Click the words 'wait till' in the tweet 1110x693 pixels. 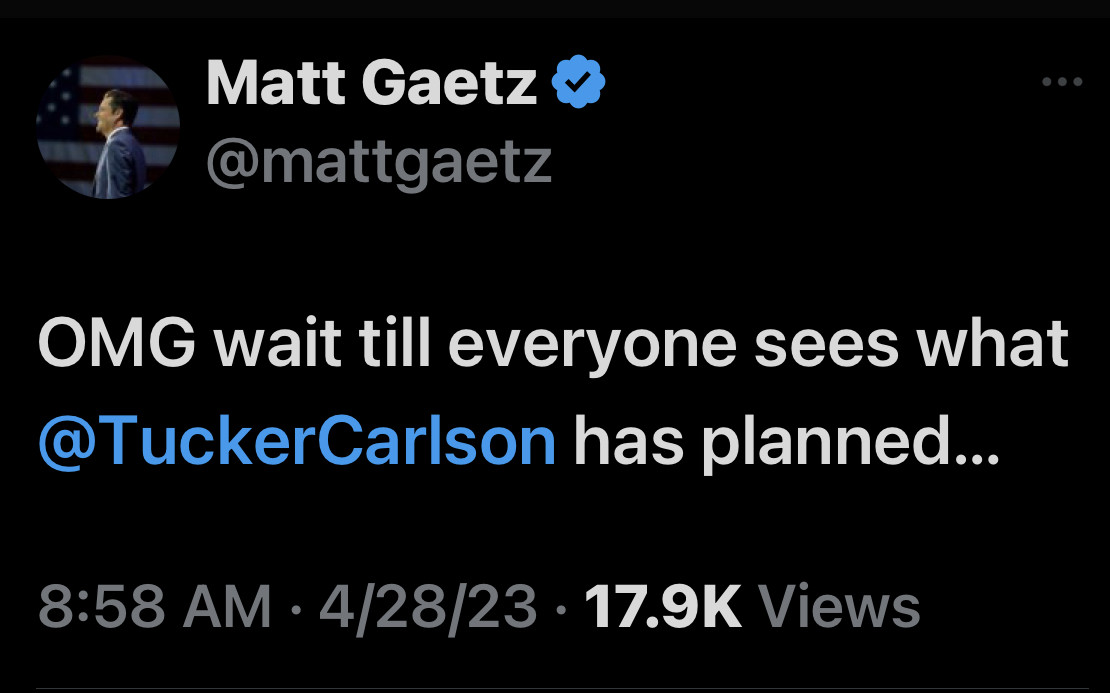(320, 345)
